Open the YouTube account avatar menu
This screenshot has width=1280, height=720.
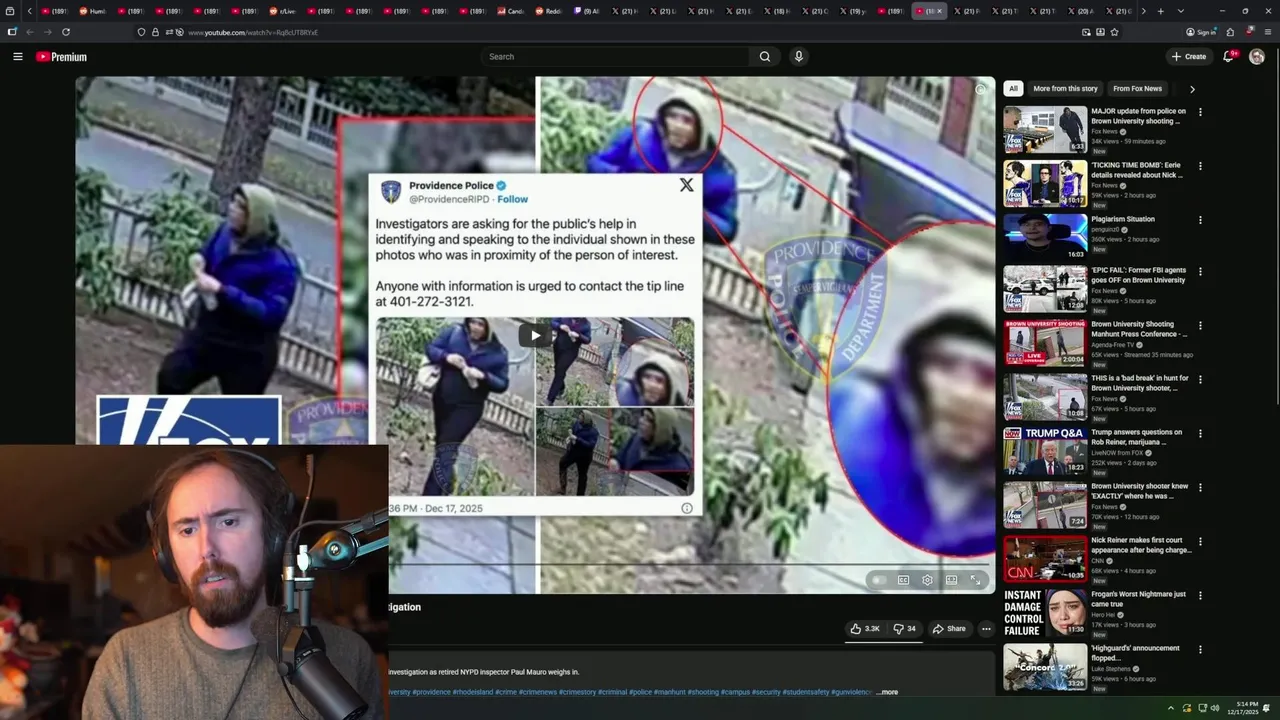pyautogui.click(x=1257, y=57)
